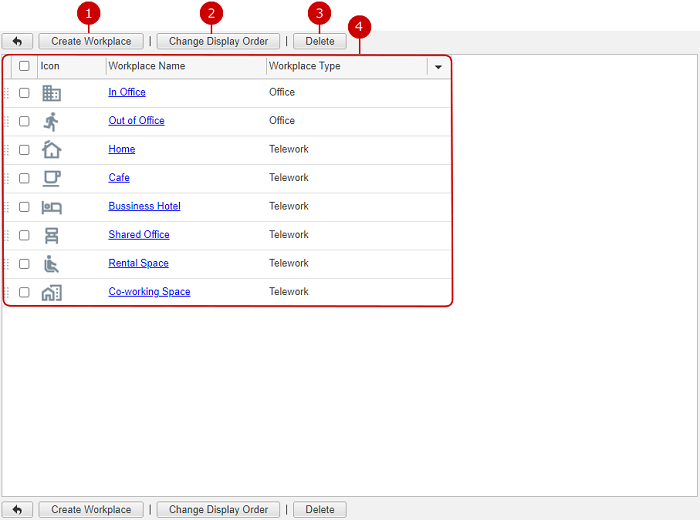
Task: Click the bed icon for Bussiness Hotel
Action: [x=51, y=207]
